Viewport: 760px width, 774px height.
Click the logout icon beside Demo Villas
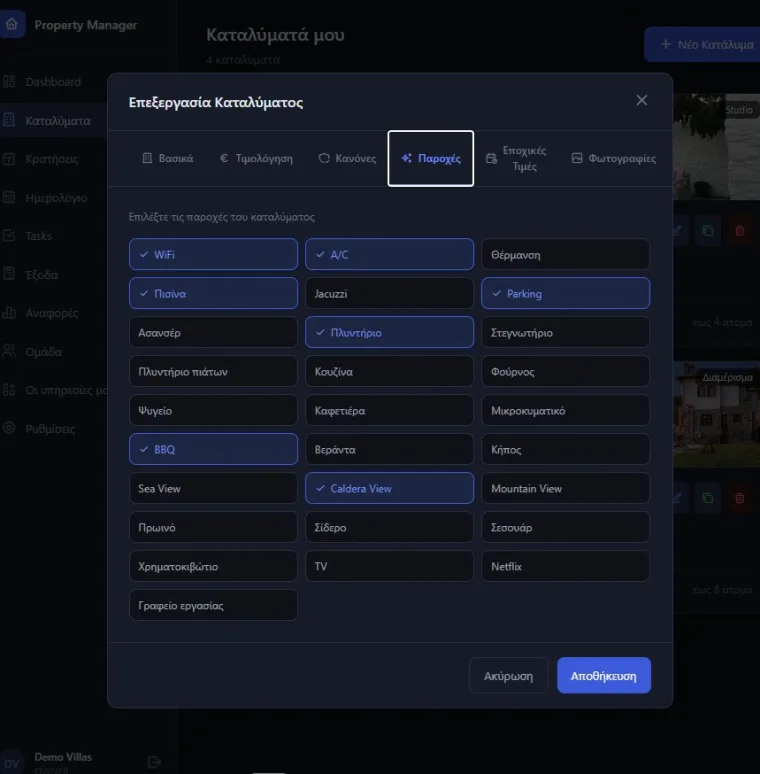point(154,762)
